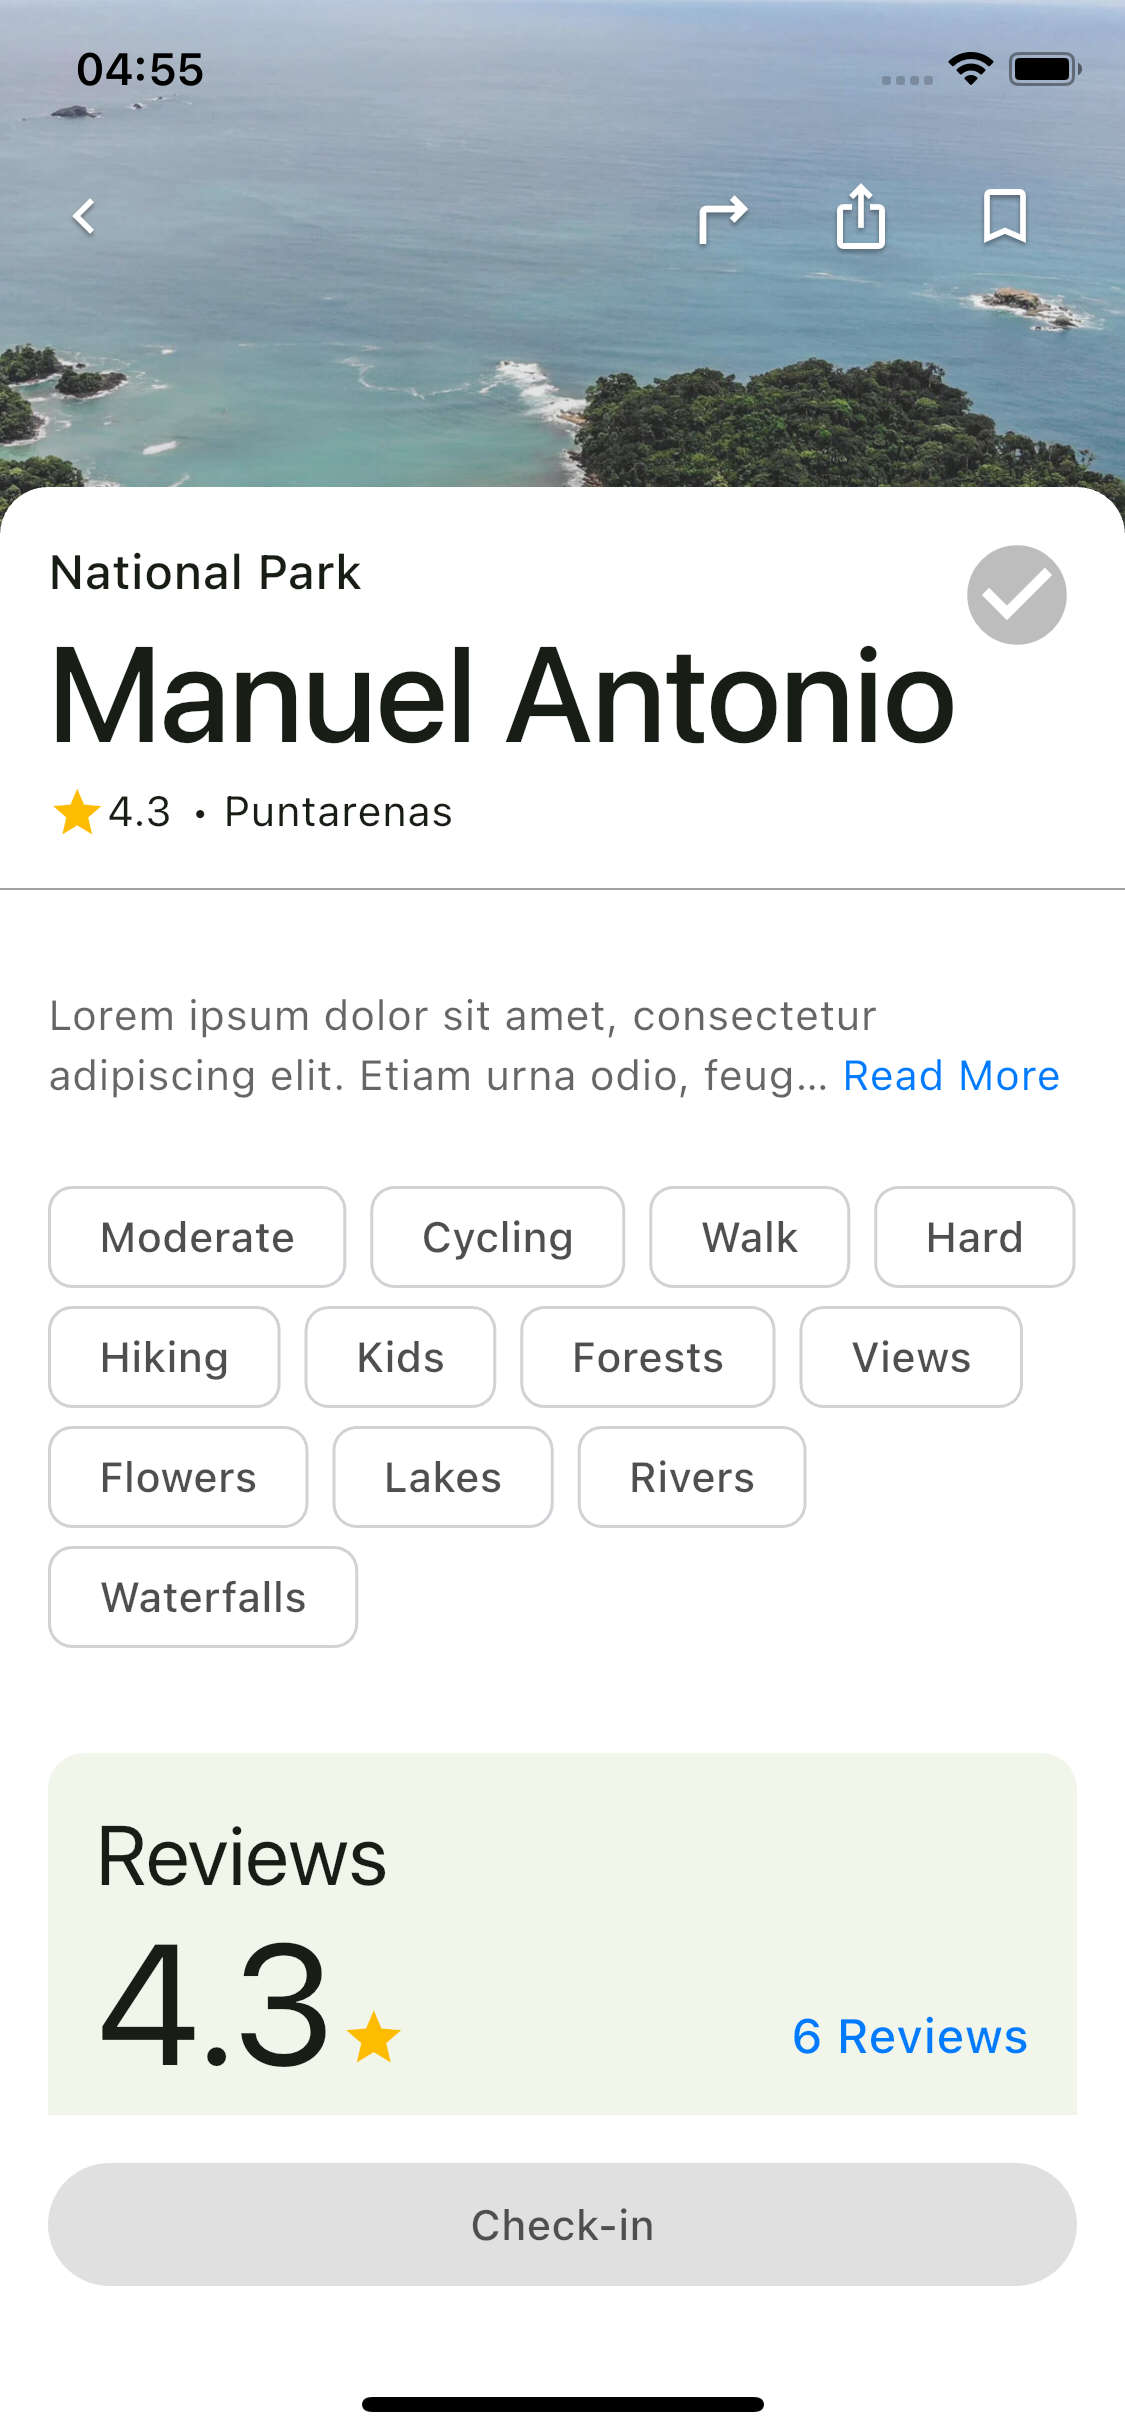Tap the reviews rating star icon
1125x2436 pixels.
[x=374, y=2037]
